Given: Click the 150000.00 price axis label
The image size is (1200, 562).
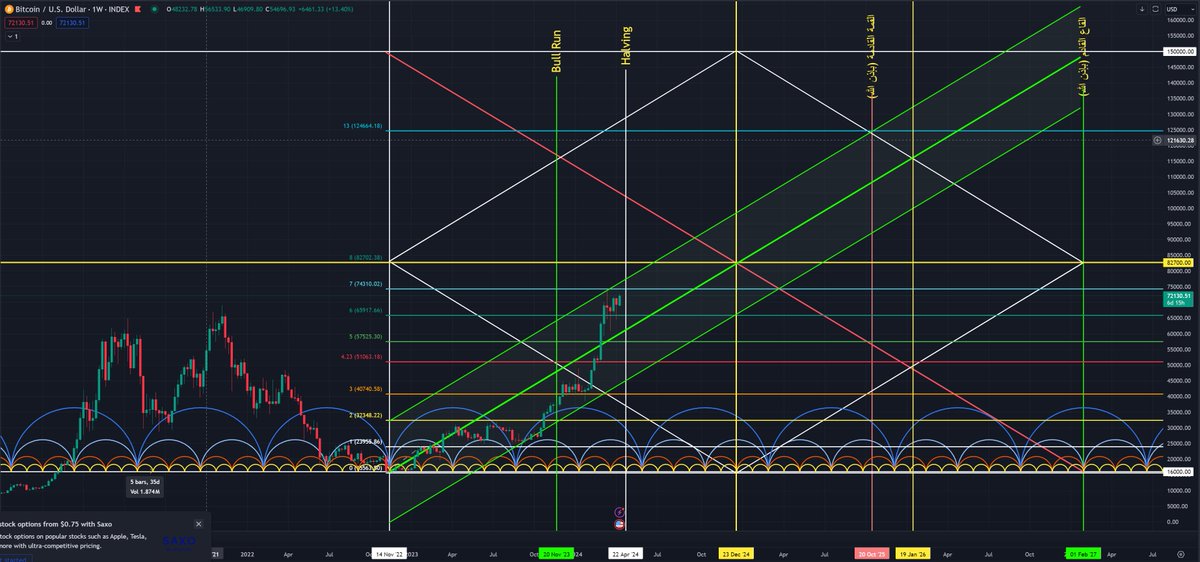Looking at the screenshot, I should [x=1179, y=51].
